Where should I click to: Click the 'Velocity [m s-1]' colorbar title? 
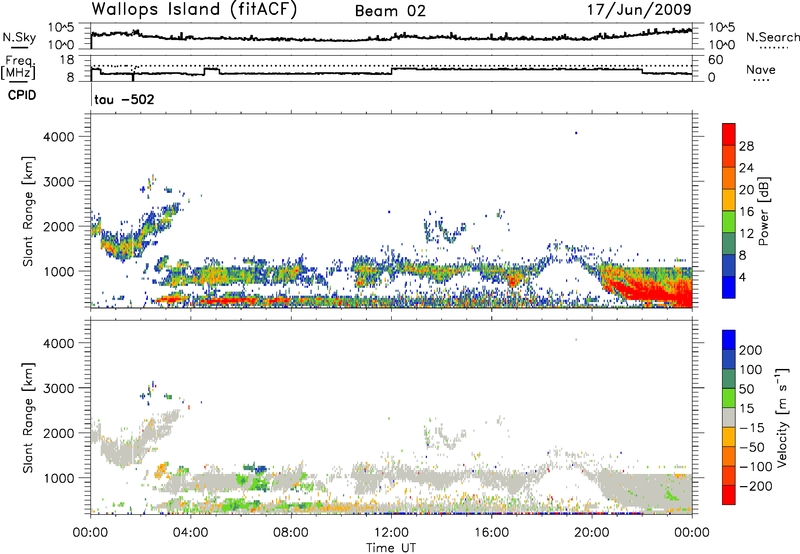782,417
